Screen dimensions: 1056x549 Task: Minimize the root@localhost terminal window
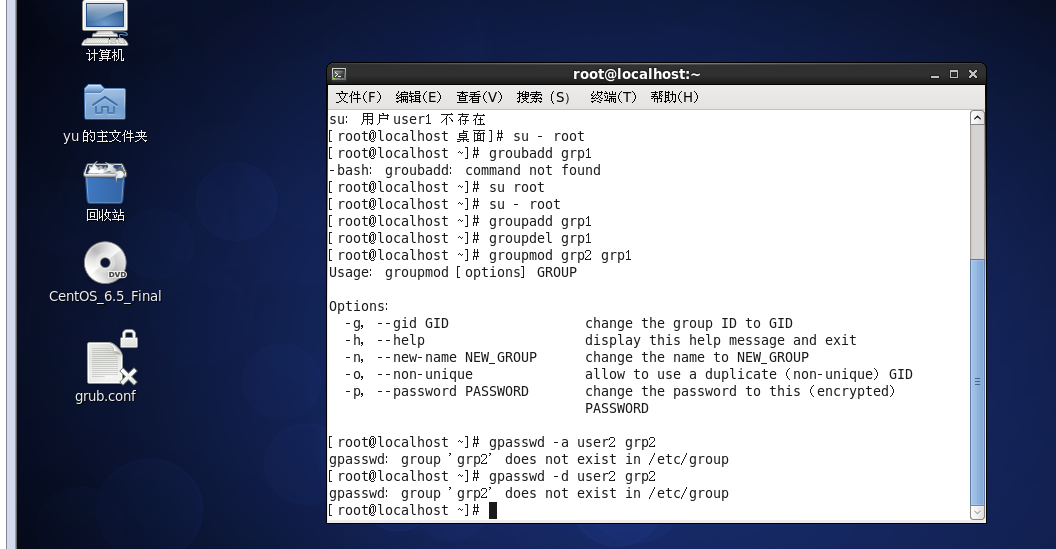[935, 75]
